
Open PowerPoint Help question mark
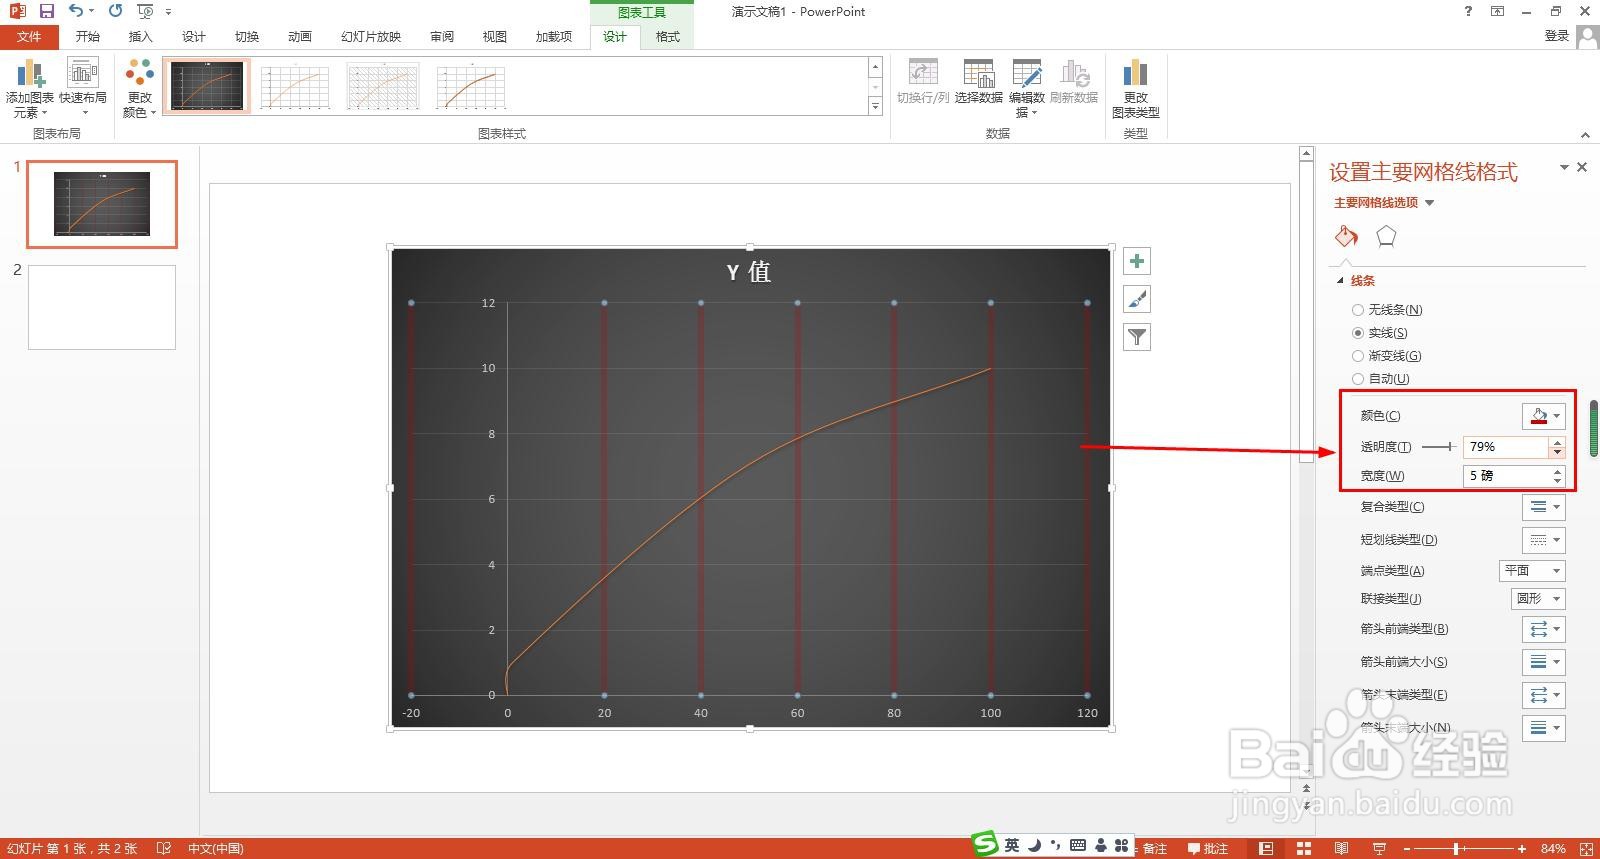(1468, 11)
